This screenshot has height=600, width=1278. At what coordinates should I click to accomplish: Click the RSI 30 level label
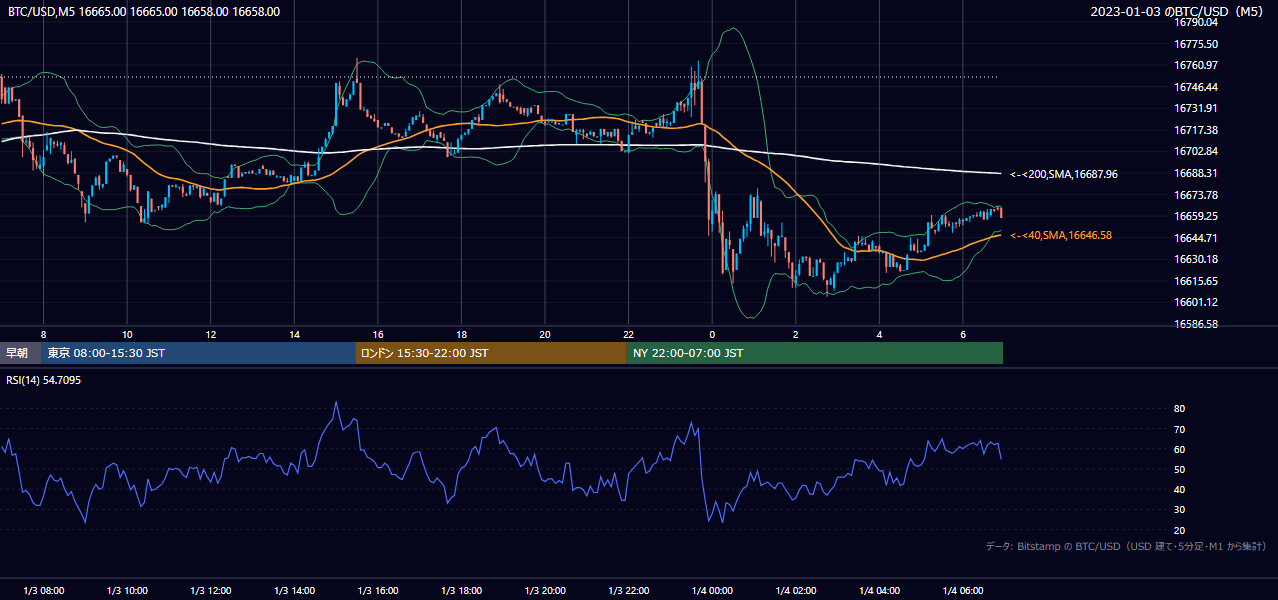[1180, 510]
